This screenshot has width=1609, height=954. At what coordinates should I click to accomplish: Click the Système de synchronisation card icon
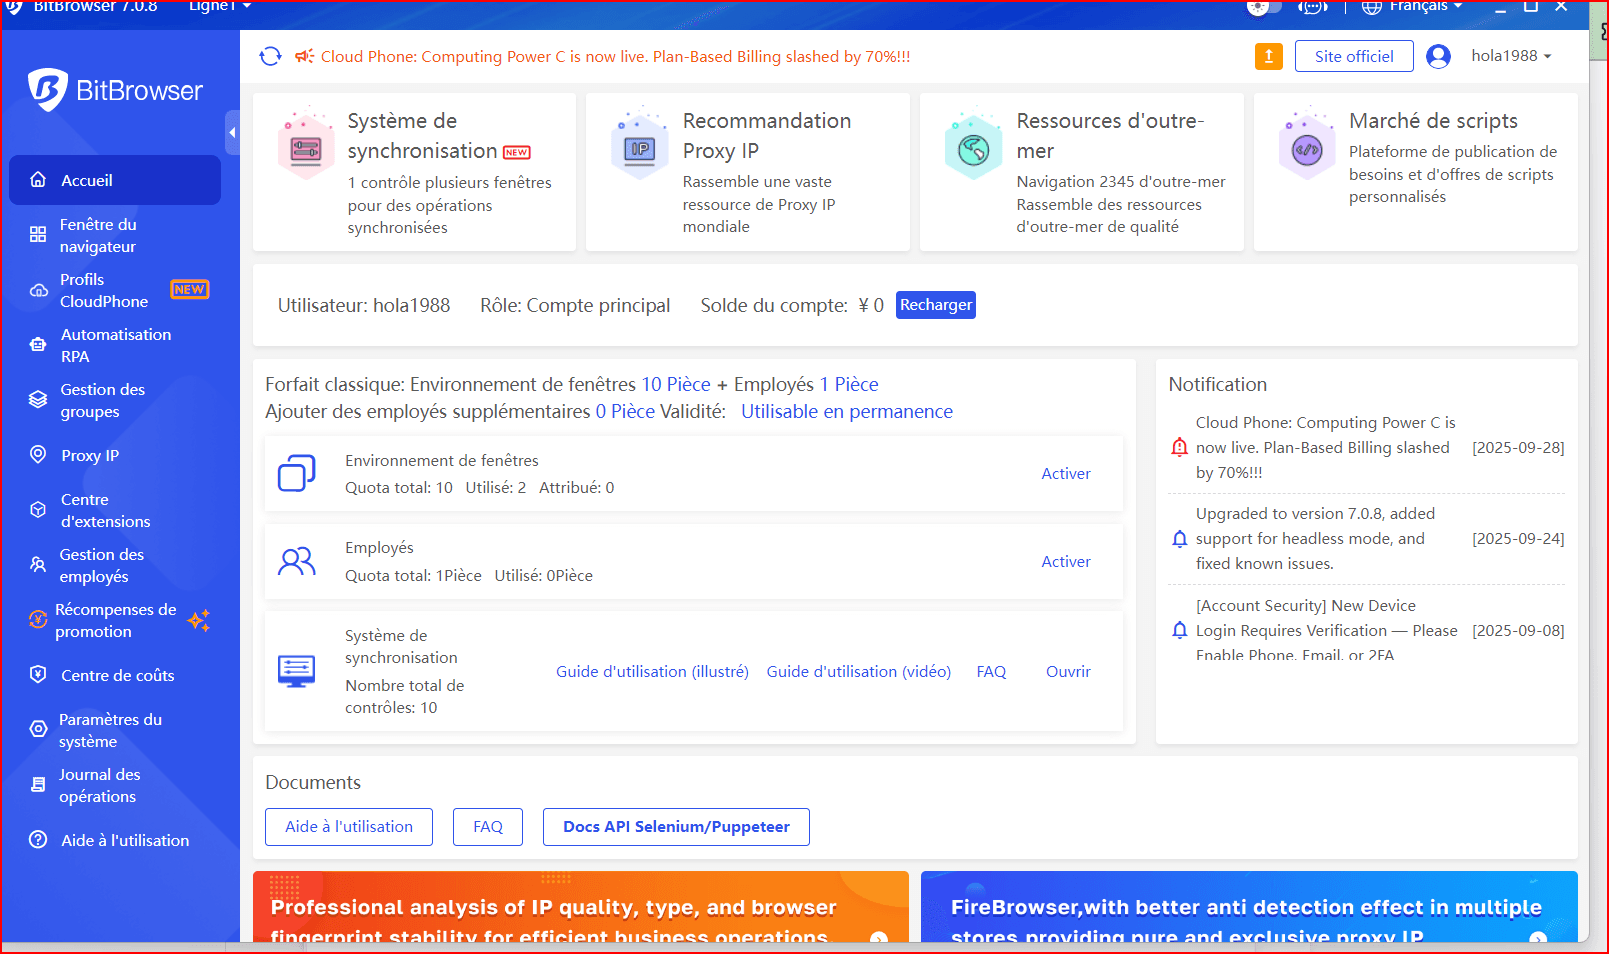coord(306,149)
